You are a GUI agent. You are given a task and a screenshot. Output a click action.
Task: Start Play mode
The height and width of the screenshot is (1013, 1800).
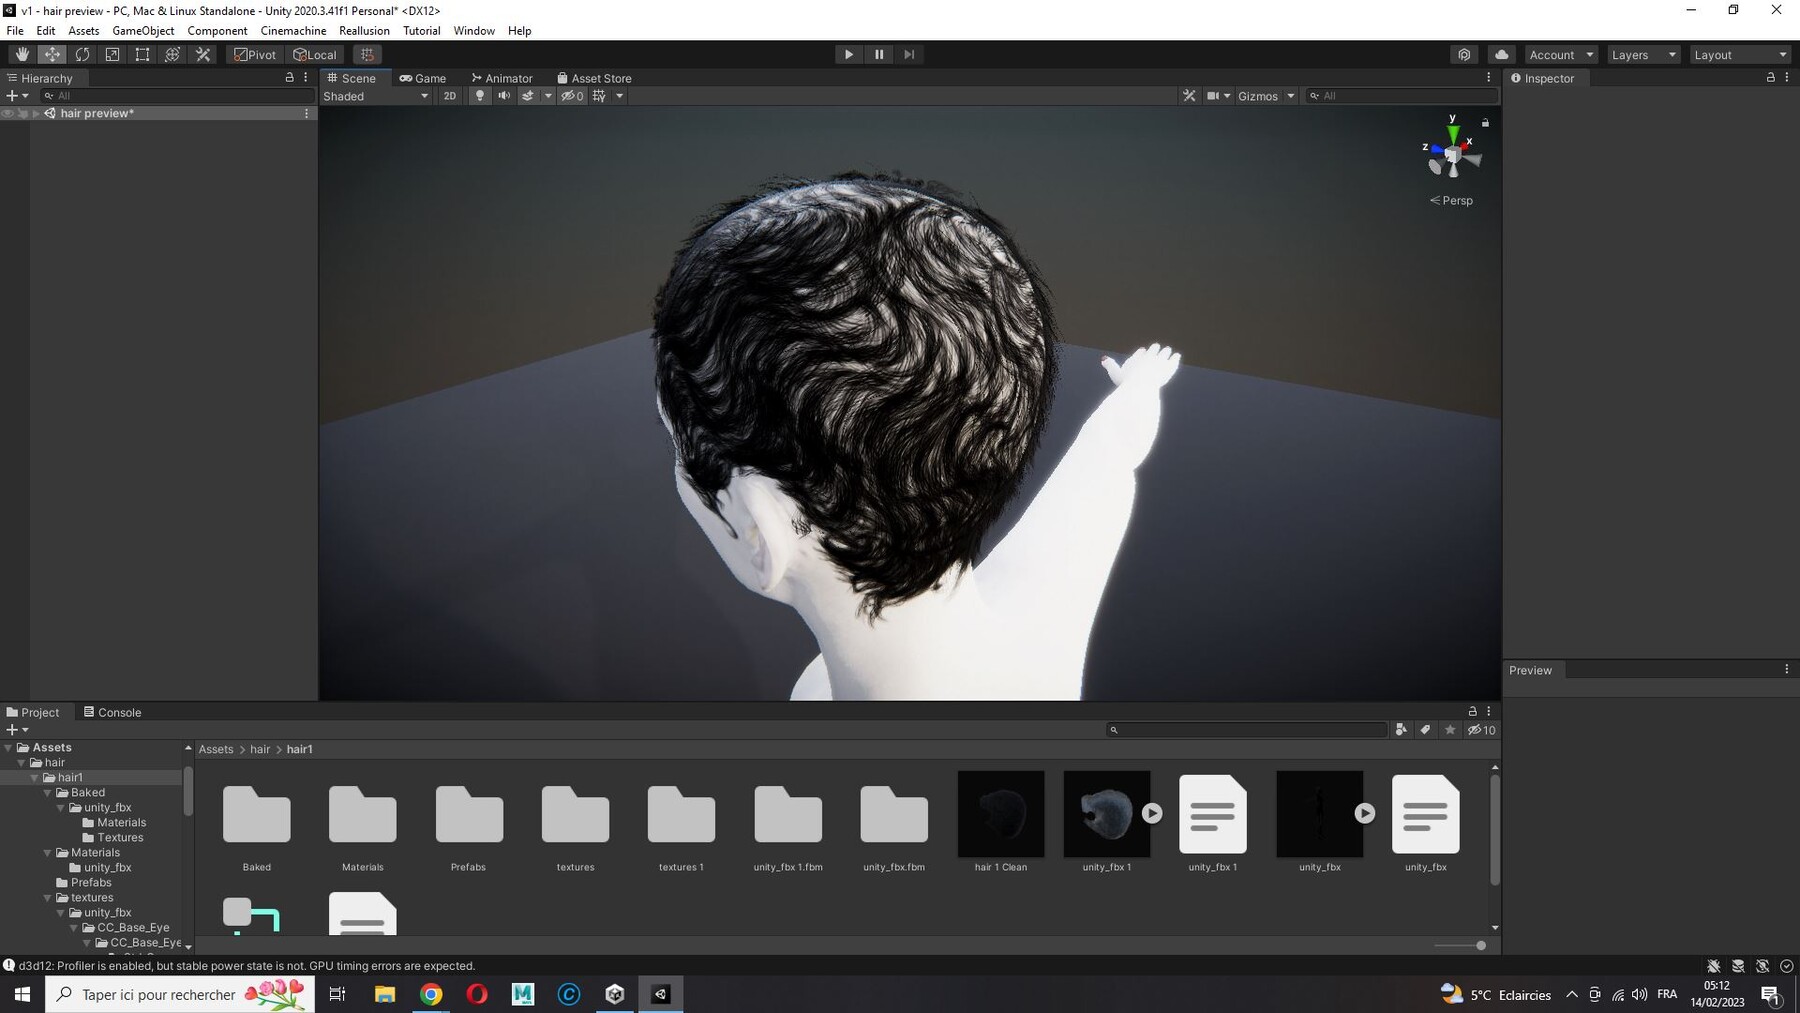849,55
